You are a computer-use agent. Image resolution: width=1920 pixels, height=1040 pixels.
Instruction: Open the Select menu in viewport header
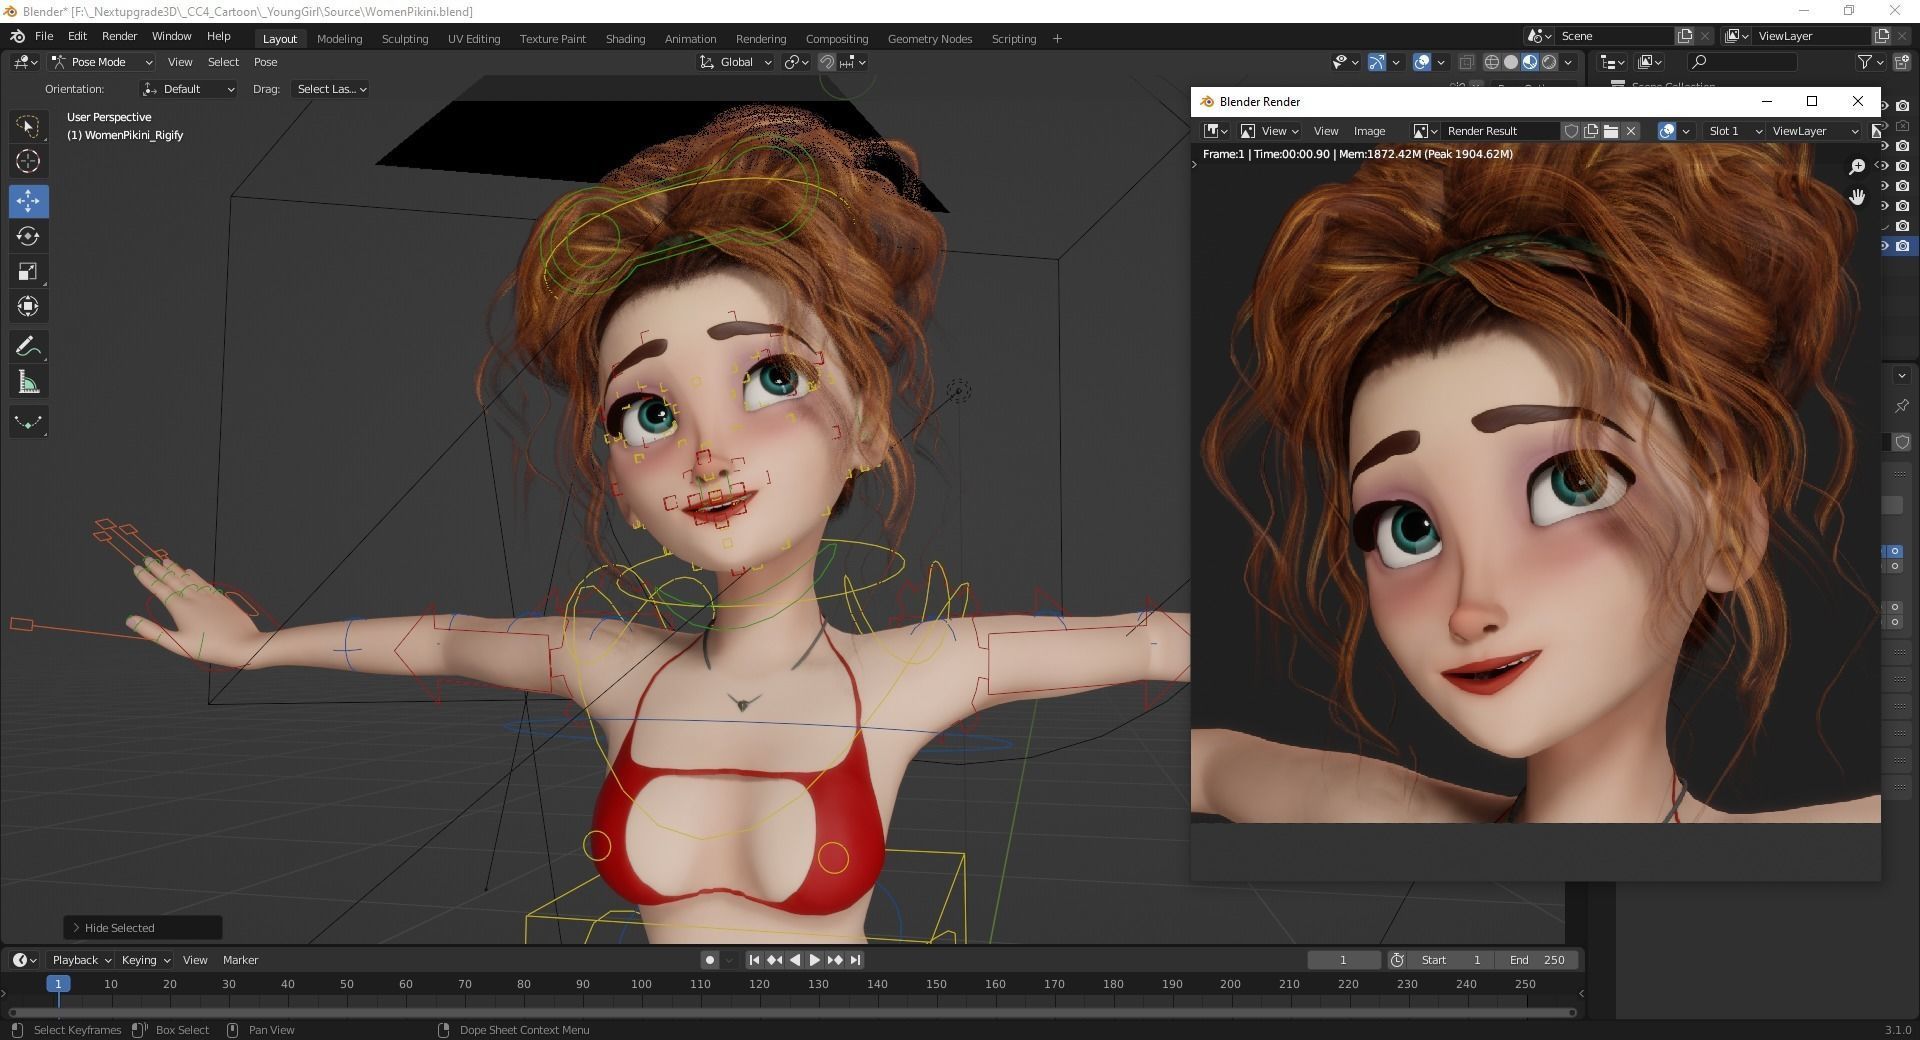223,62
